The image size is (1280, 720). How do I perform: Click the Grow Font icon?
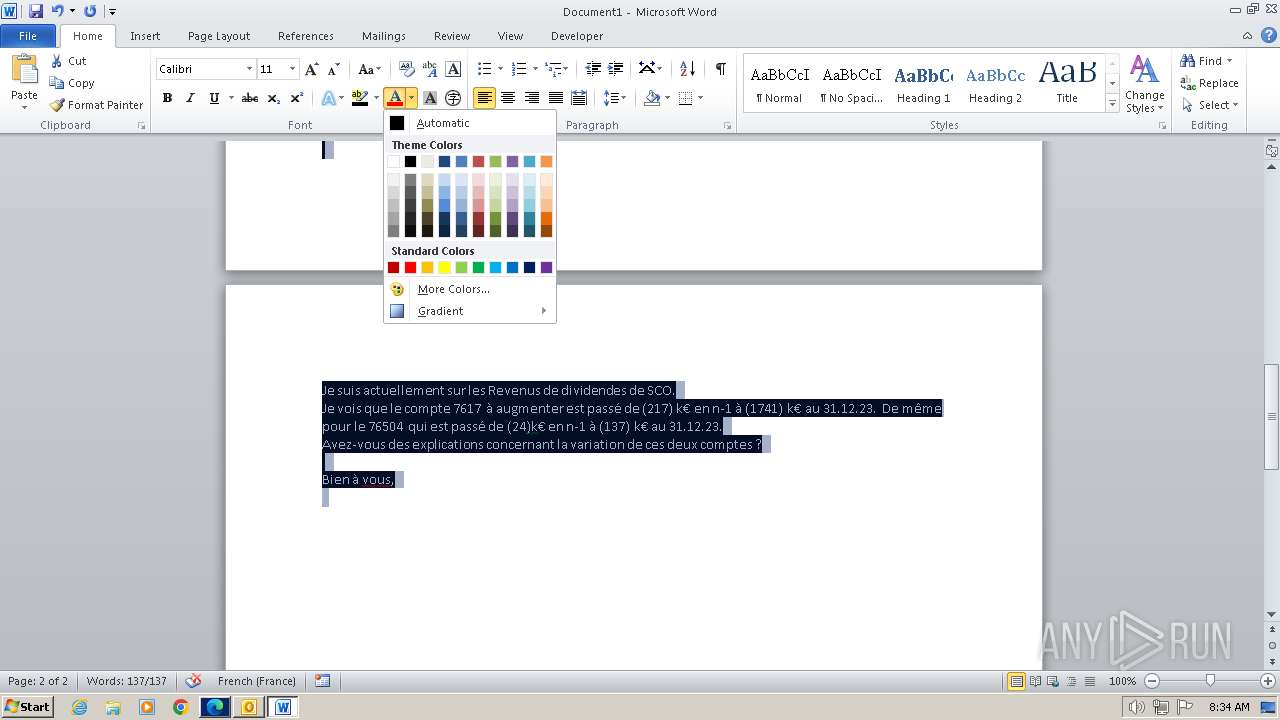click(x=312, y=69)
